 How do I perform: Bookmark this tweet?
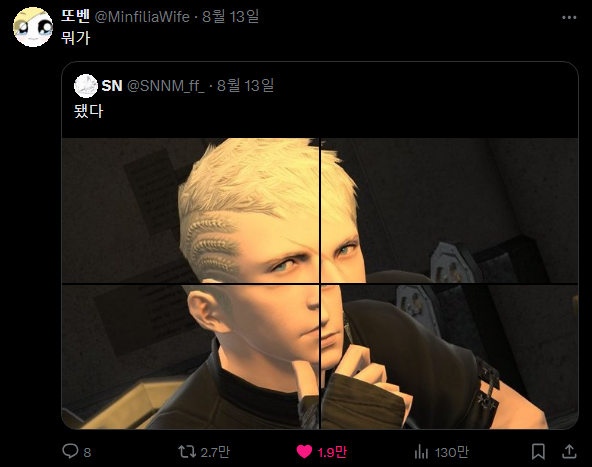pyautogui.click(x=538, y=452)
